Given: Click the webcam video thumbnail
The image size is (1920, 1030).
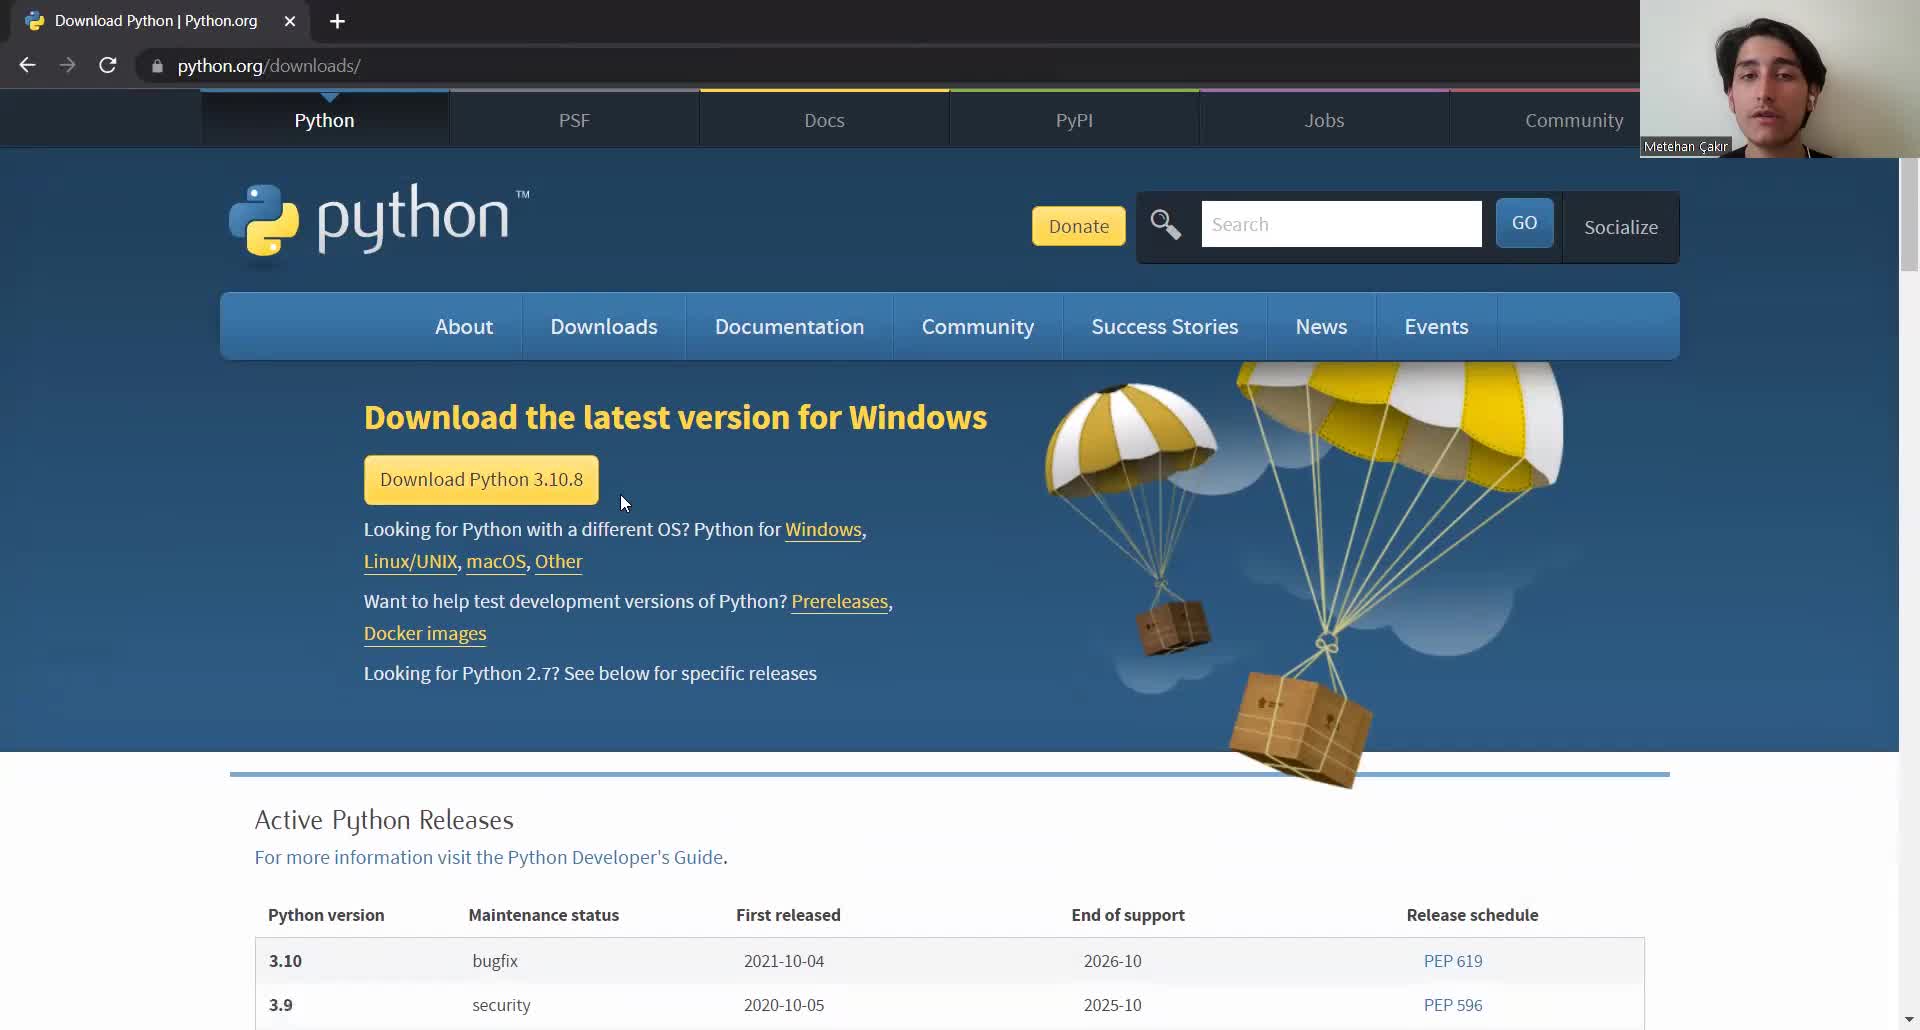Looking at the screenshot, I should pos(1780,79).
